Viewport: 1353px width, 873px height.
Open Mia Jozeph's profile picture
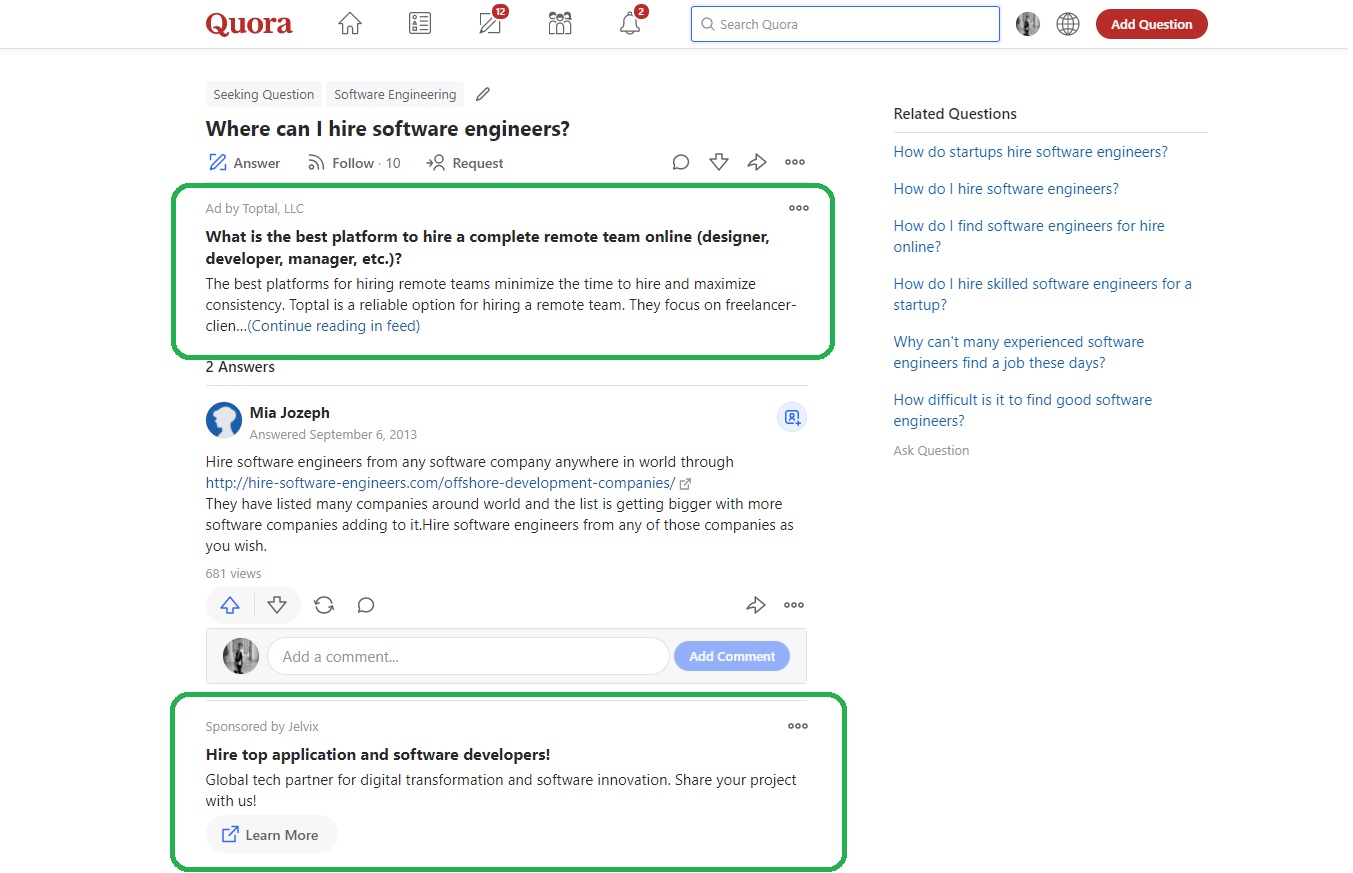click(x=224, y=420)
